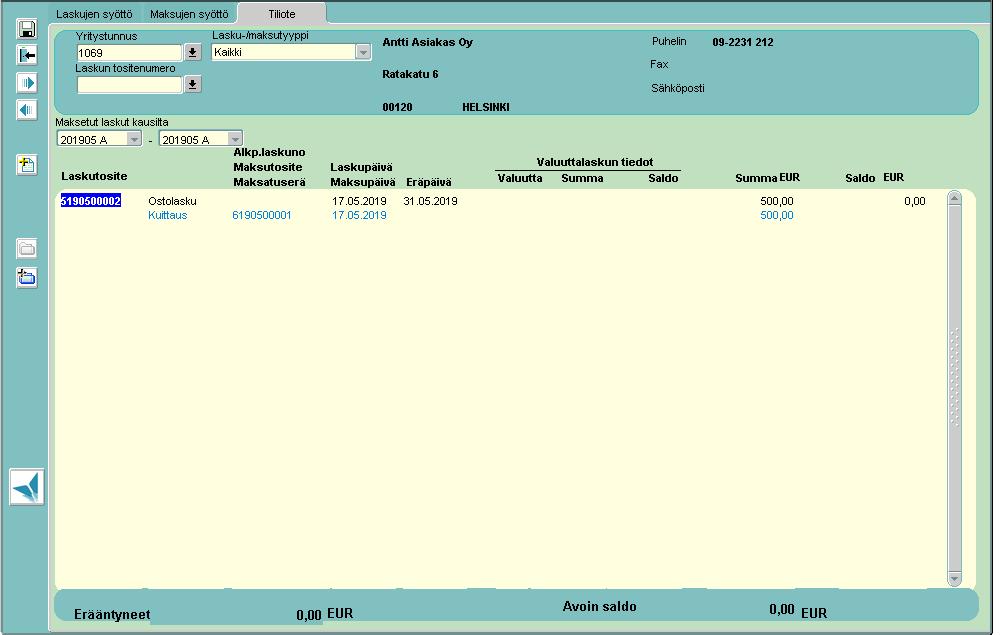The width and height of the screenshot is (1003, 635).
Task: Open Laskun tositenumero lookup arrow button
Action: click(x=193, y=84)
